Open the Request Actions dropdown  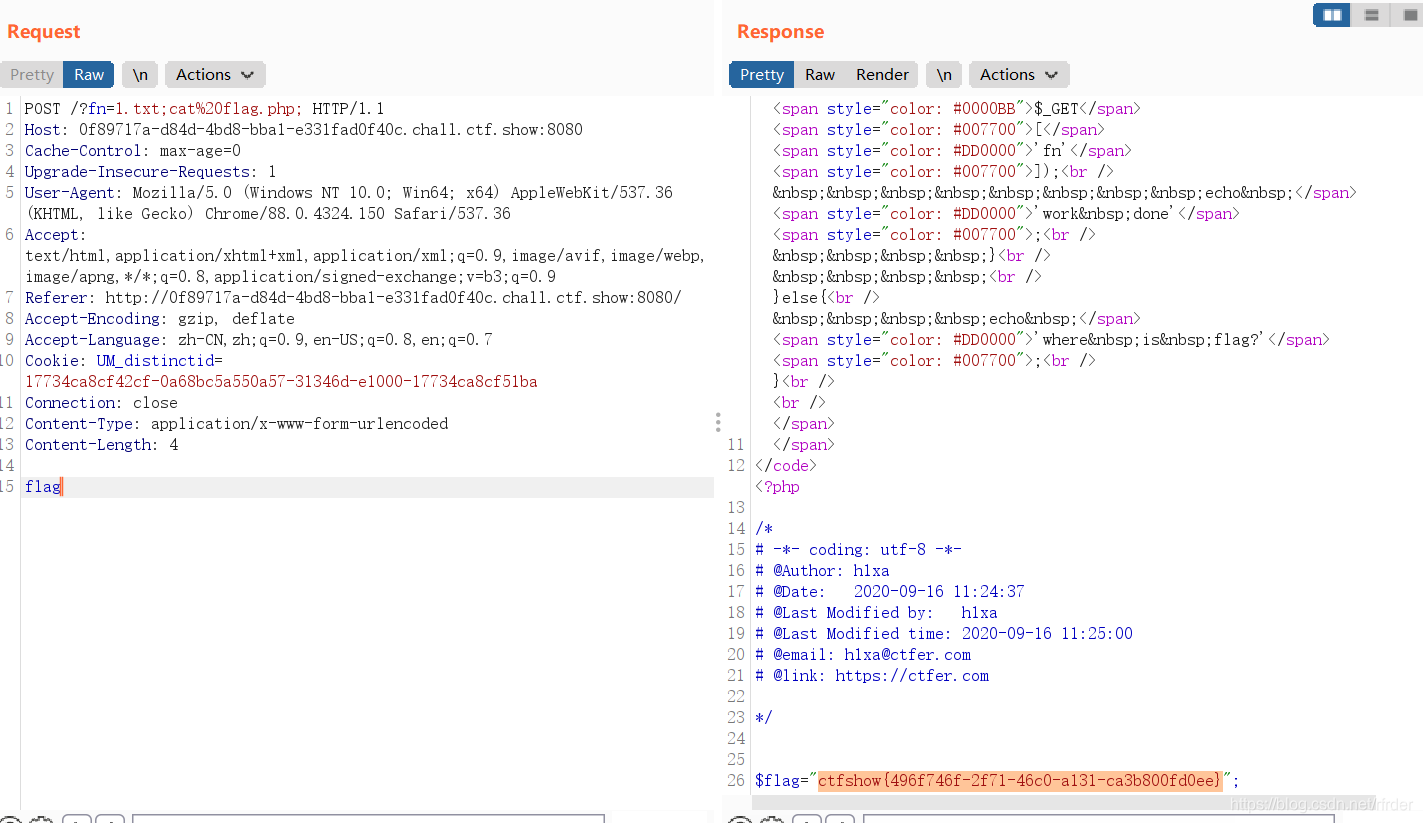pyautogui.click(x=215, y=75)
